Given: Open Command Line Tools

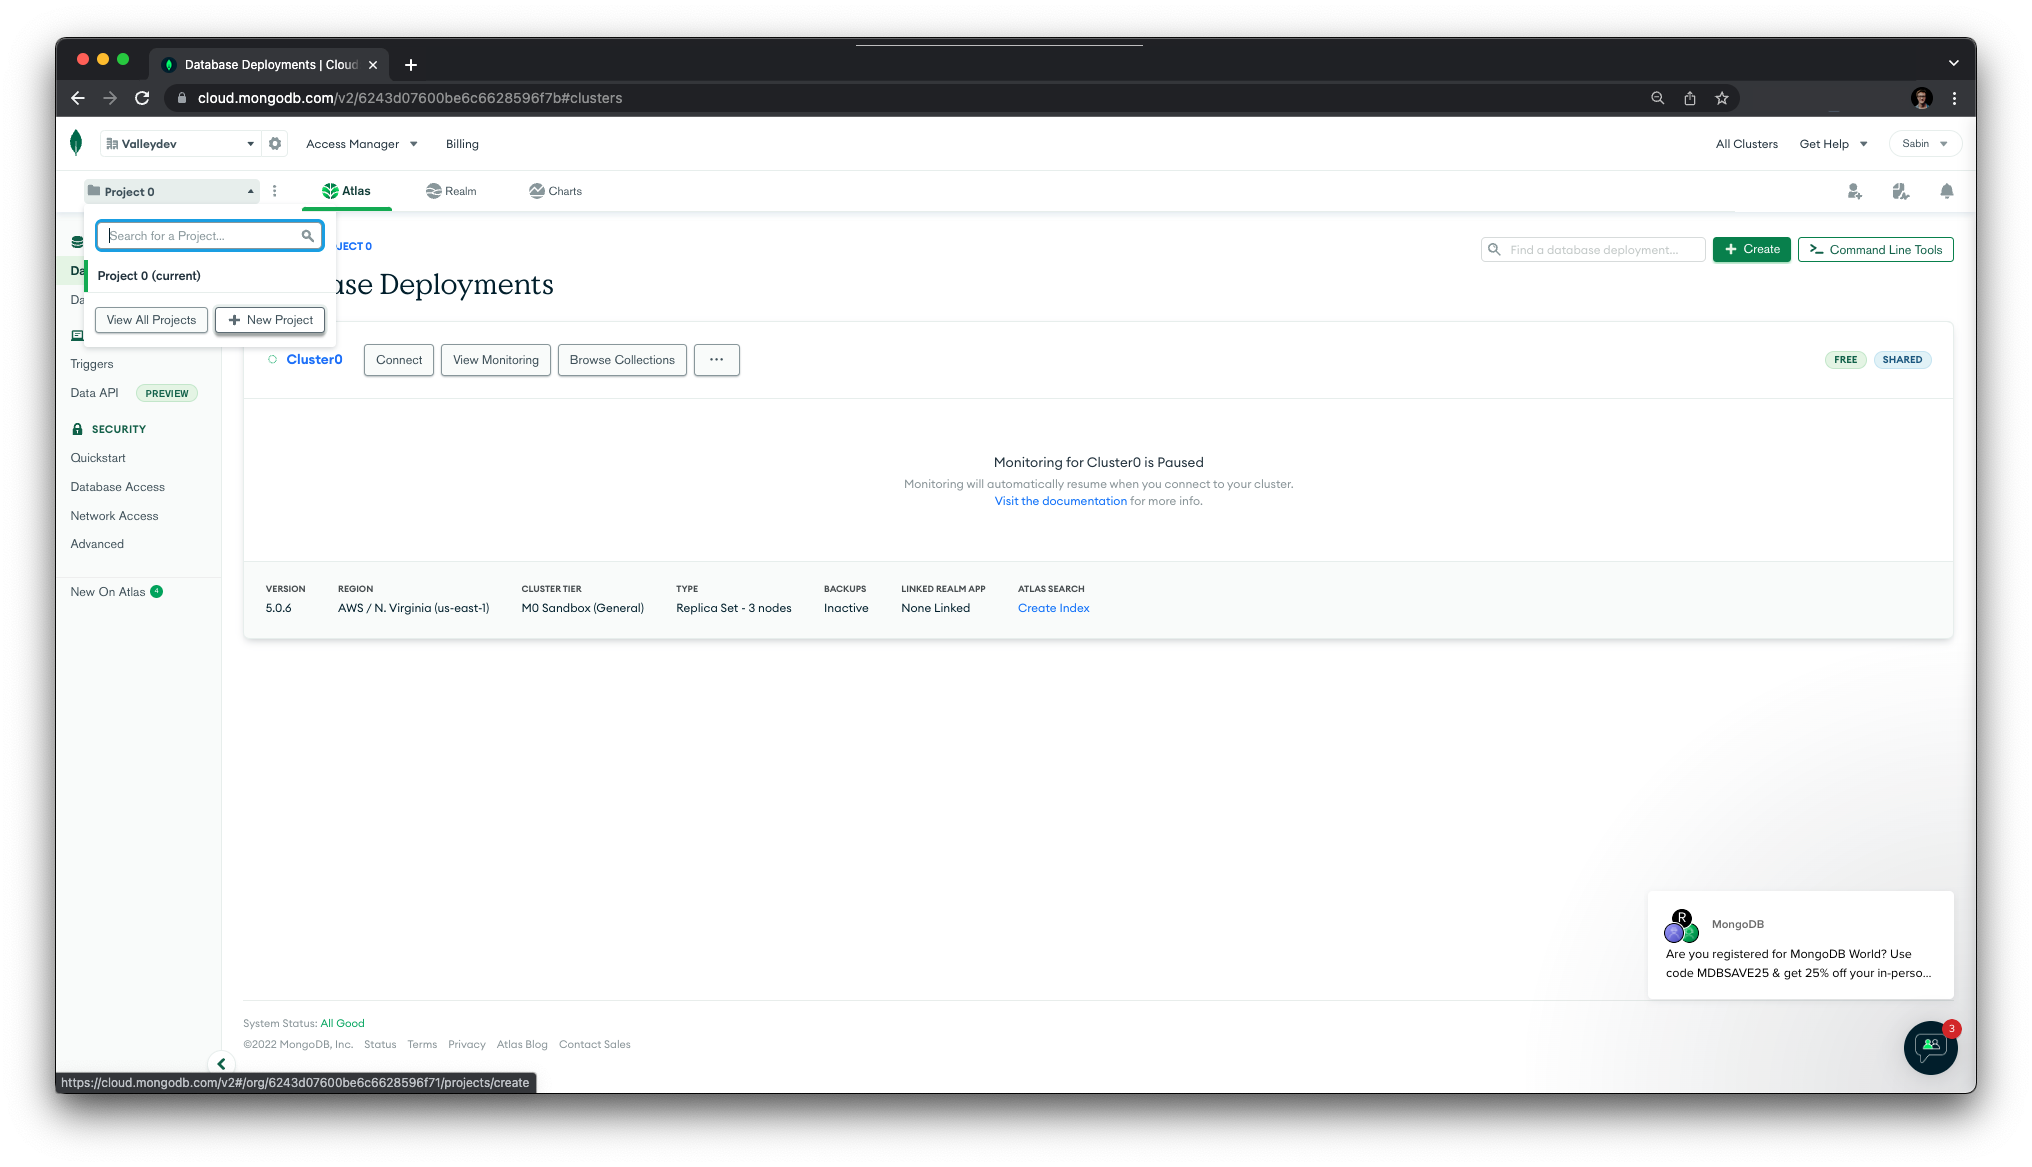Looking at the screenshot, I should 1875,249.
